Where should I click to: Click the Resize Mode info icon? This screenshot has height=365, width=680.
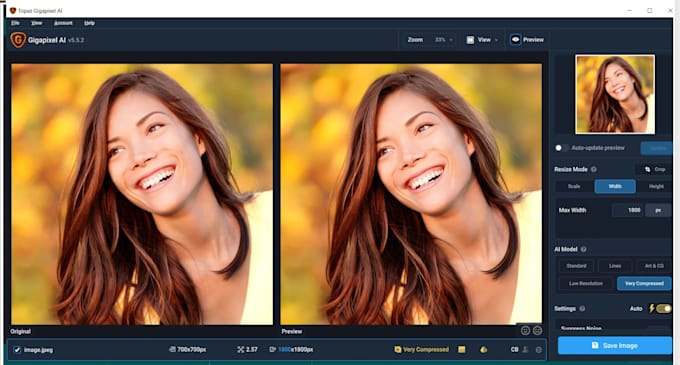click(594, 169)
